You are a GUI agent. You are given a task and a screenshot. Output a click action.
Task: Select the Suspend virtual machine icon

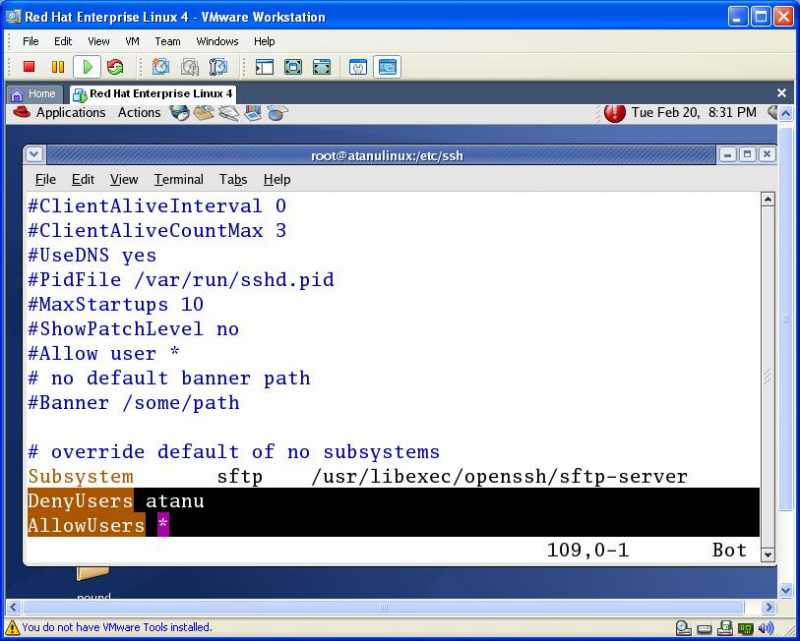pos(57,66)
